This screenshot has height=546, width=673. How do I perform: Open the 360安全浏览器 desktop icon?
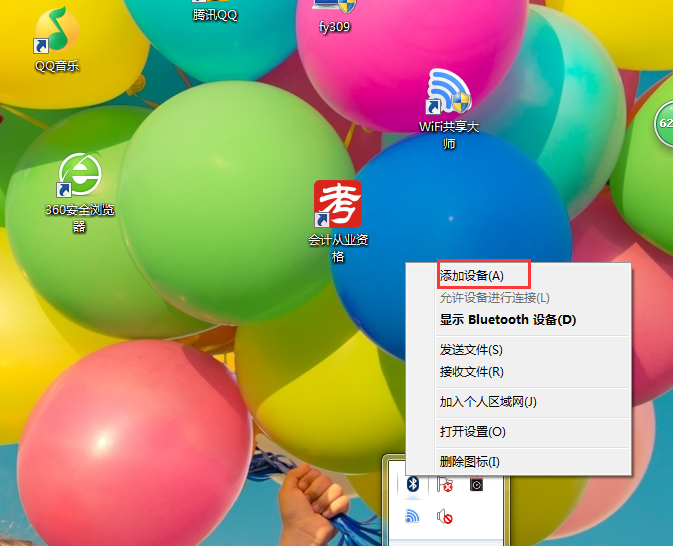click(80, 178)
